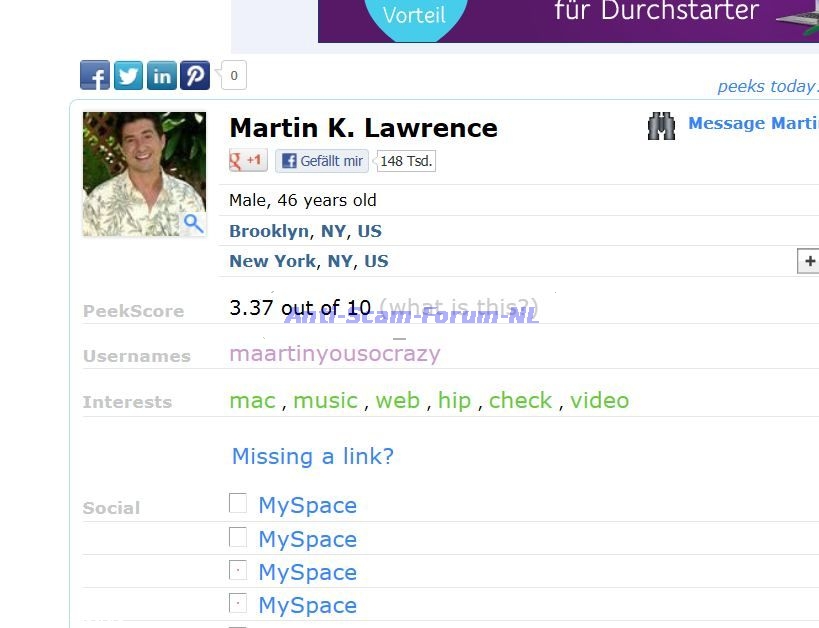Open the Message Martin link
This screenshot has width=819, height=628.
(753, 124)
